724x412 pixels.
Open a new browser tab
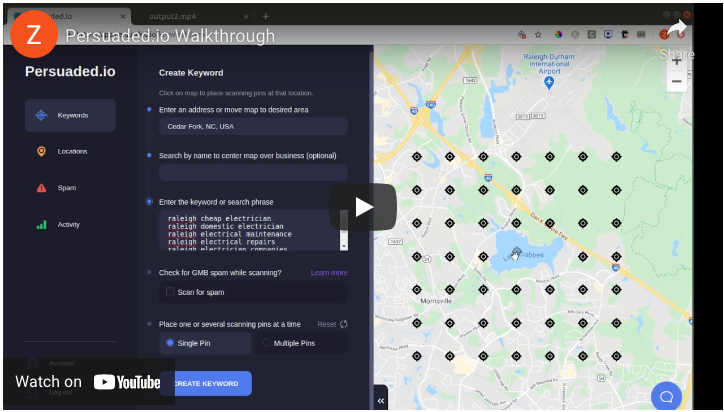[x=265, y=17]
